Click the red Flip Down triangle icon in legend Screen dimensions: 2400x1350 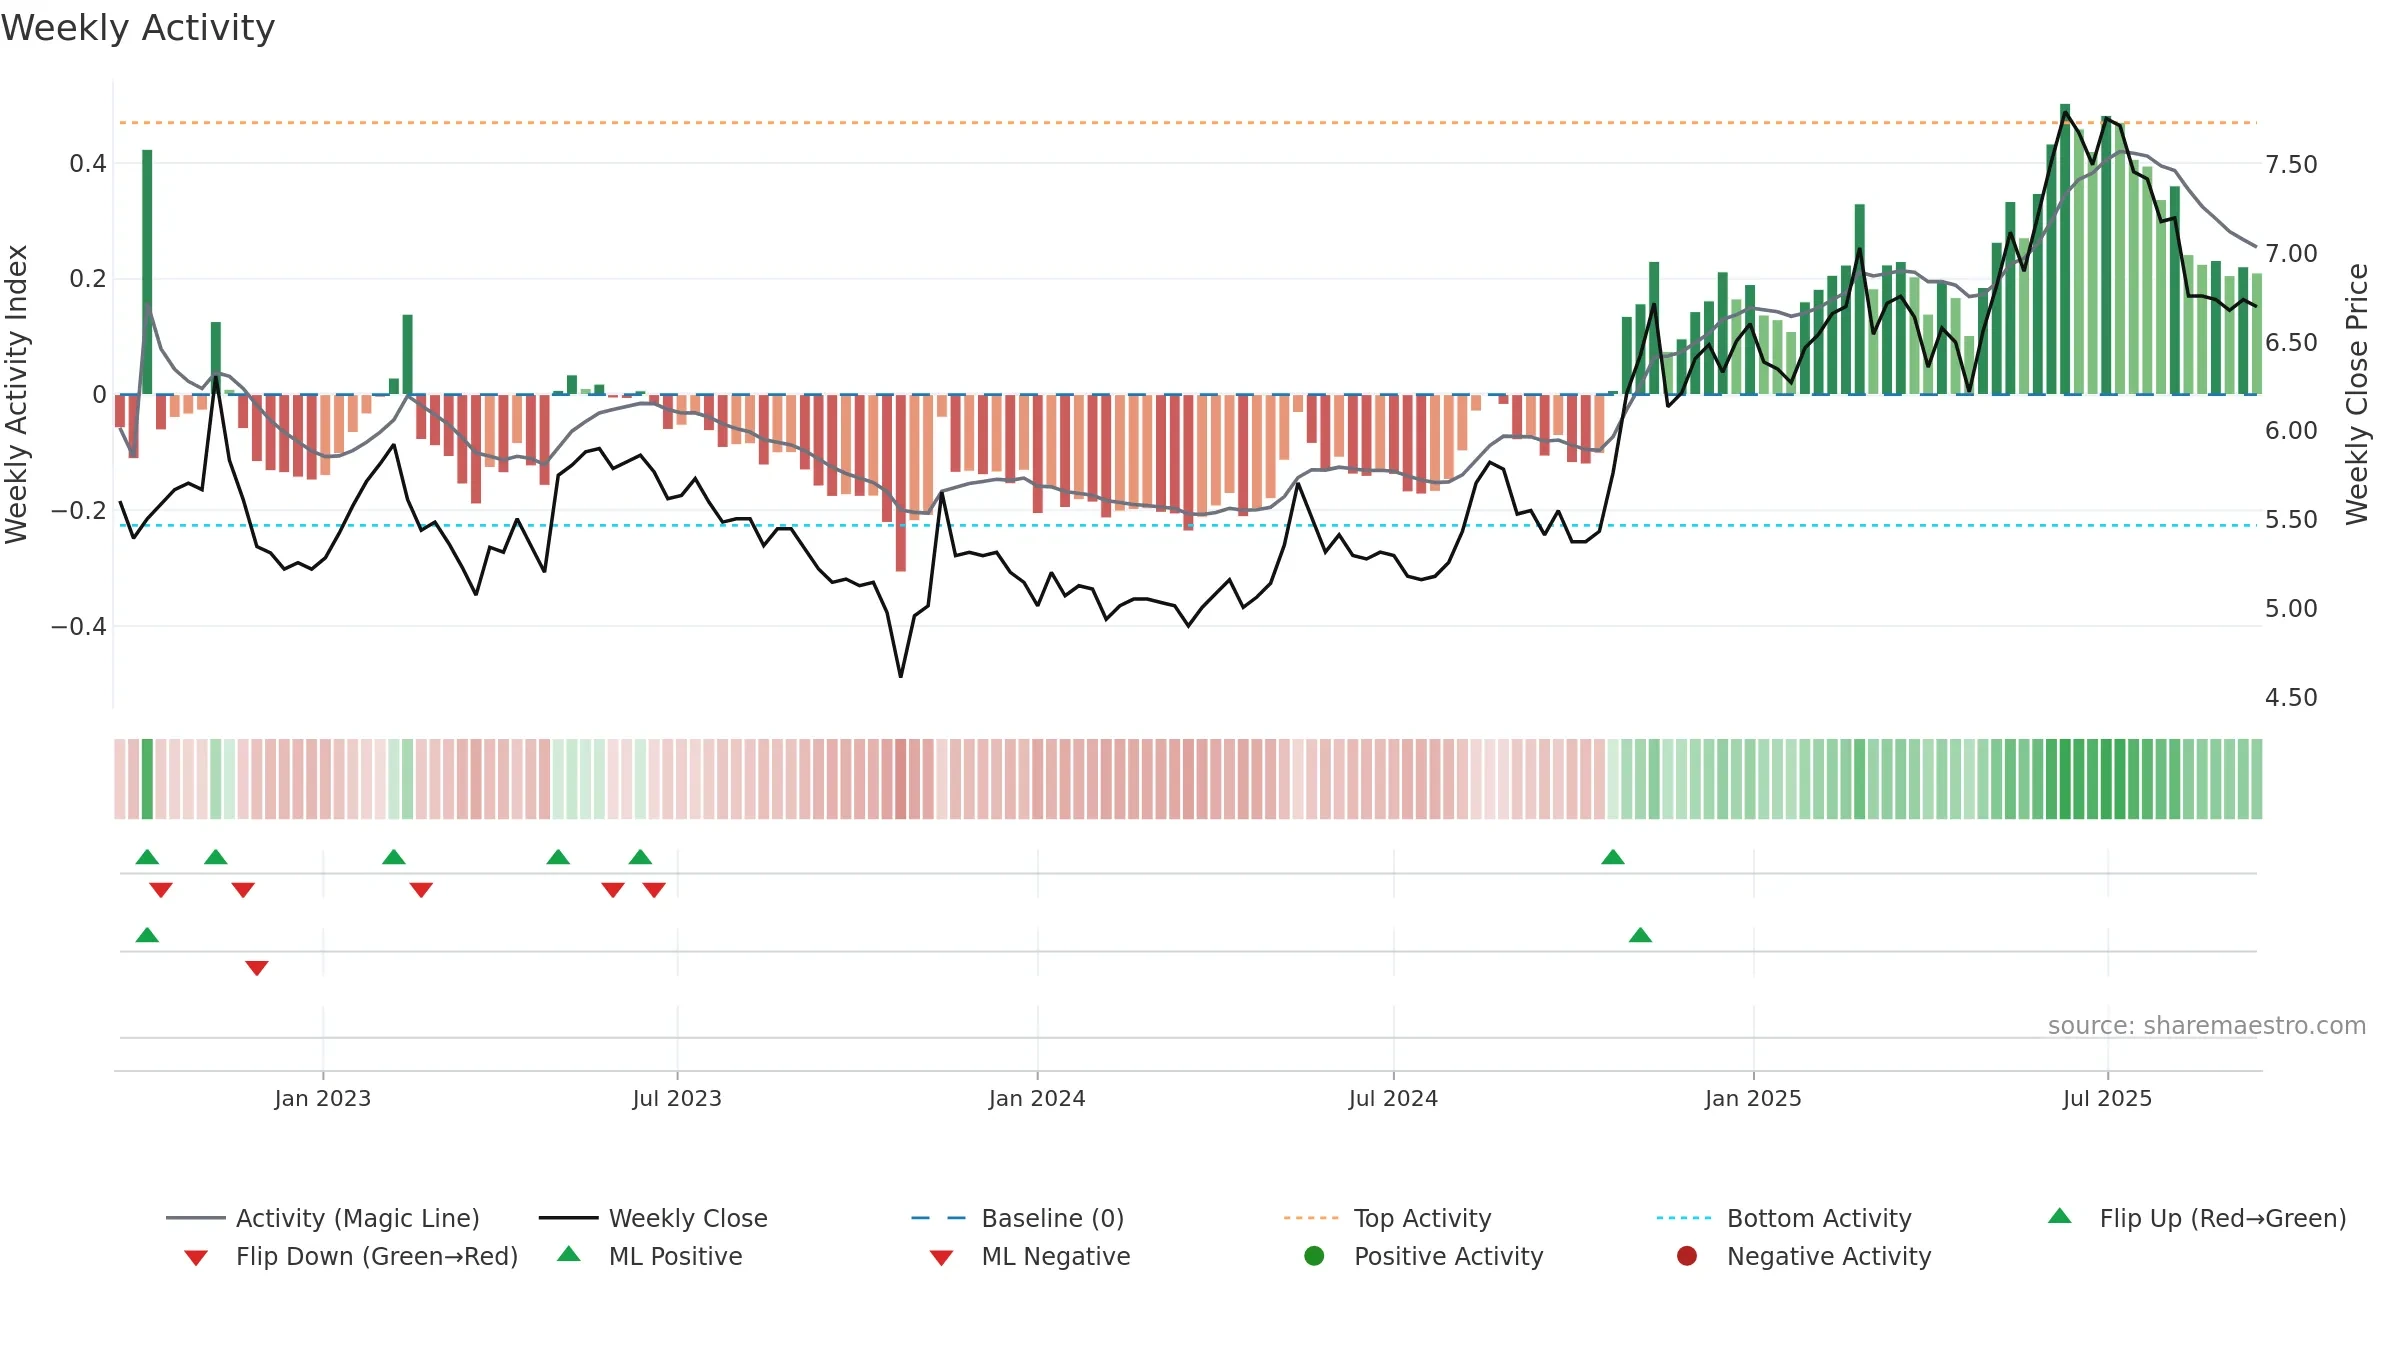tap(196, 1258)
